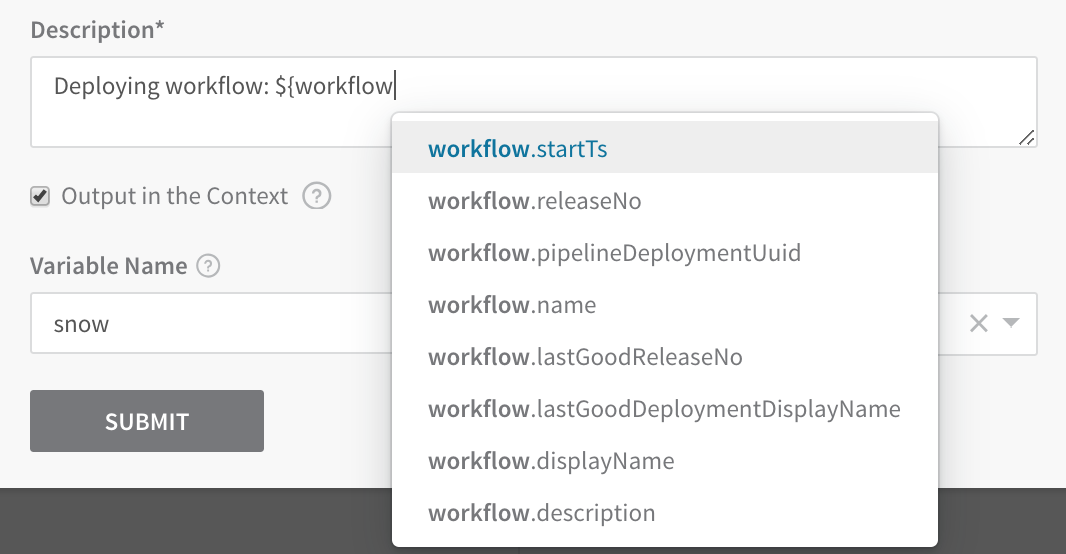Click the Output in the Context label
Image resolution: width=1066 pixels, height=554 pixels.
175,196
